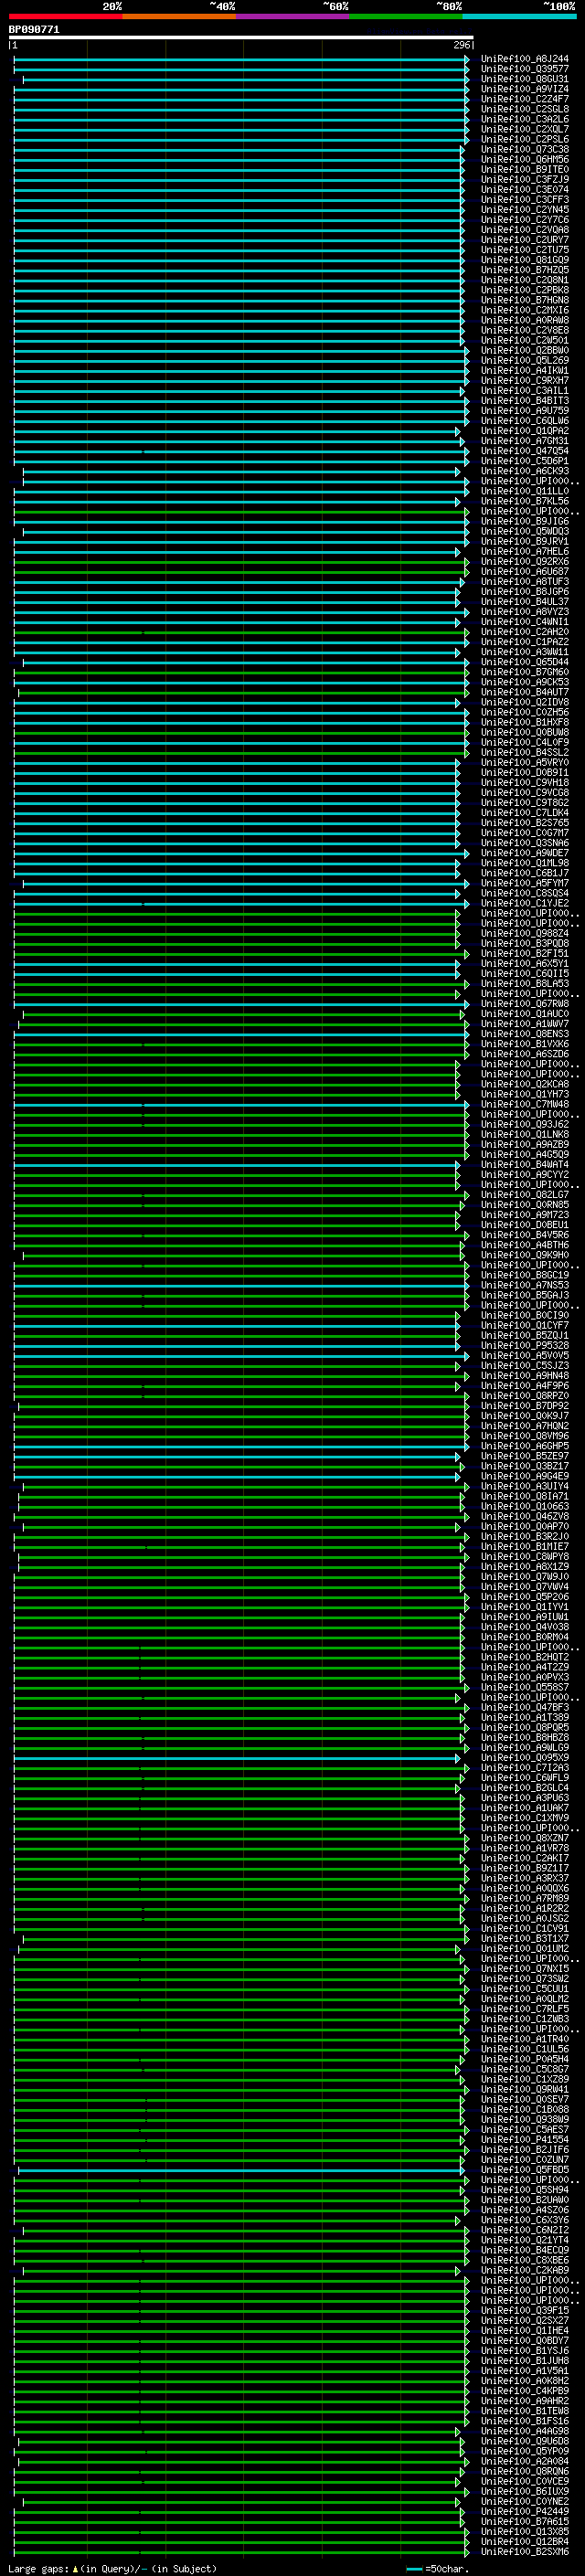Select hit UniRef100_C2YN45
The image size is (585, 2576).
(525, 210)
